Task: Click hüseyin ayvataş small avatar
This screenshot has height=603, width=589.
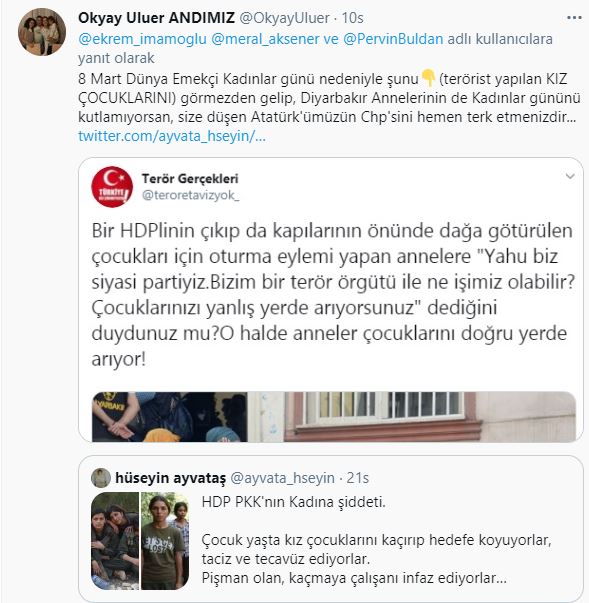Action: [x=101, y=478]
